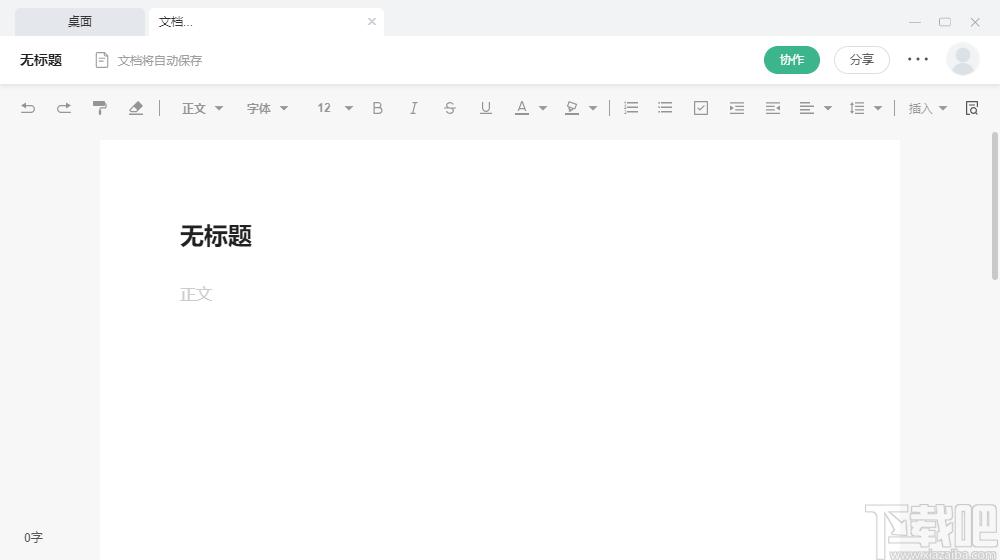Click the green 协作 collaborate button

click(x=791, y=60)
